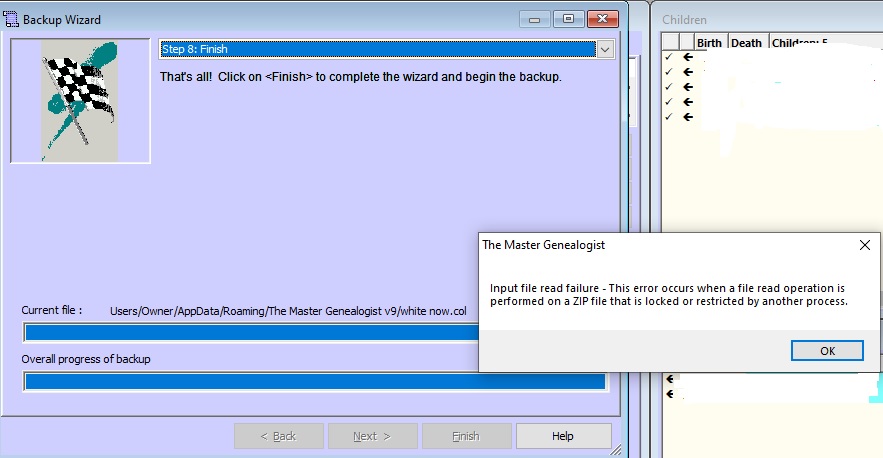Click fourth child's checkmark in Children list
883x458 pixels.
668,102
